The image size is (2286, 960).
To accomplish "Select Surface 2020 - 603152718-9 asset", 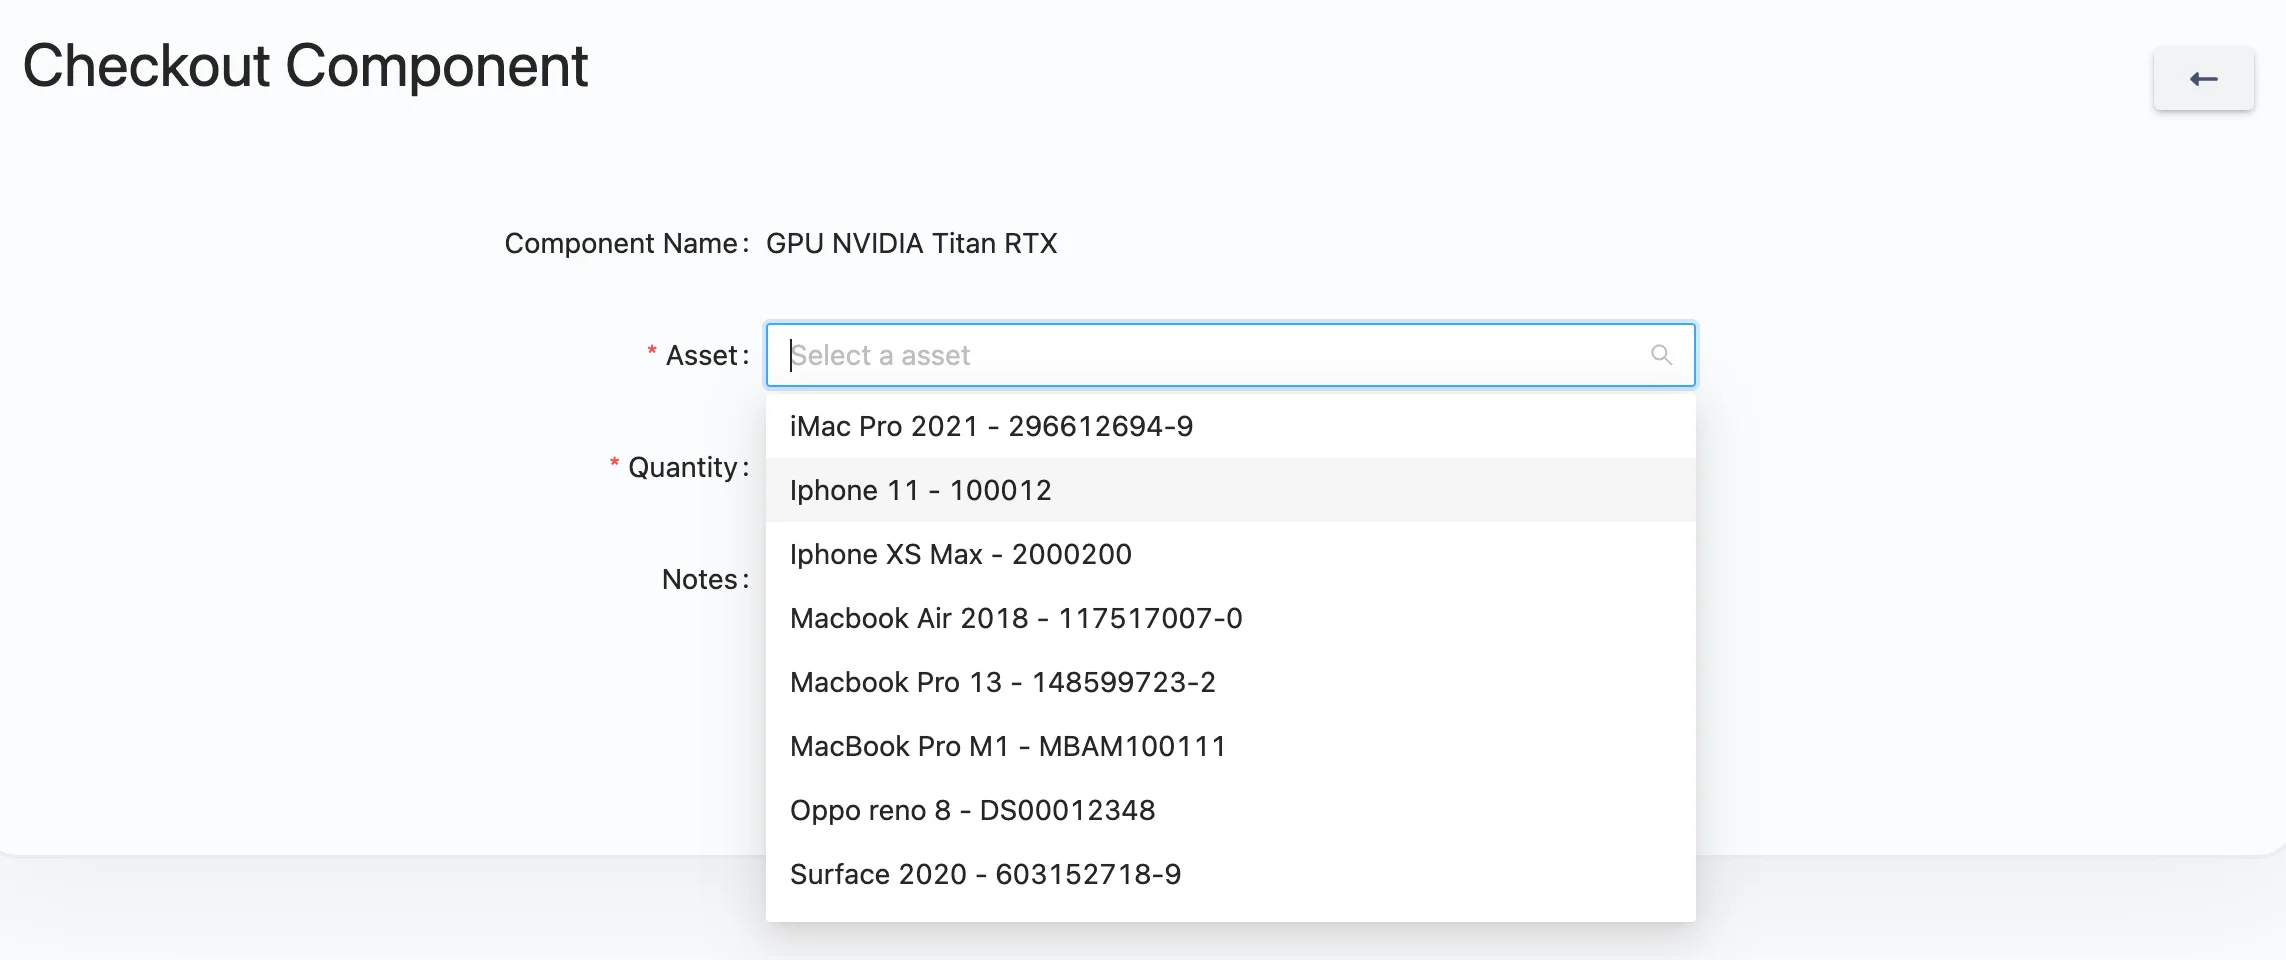I will tap(986, 874).
